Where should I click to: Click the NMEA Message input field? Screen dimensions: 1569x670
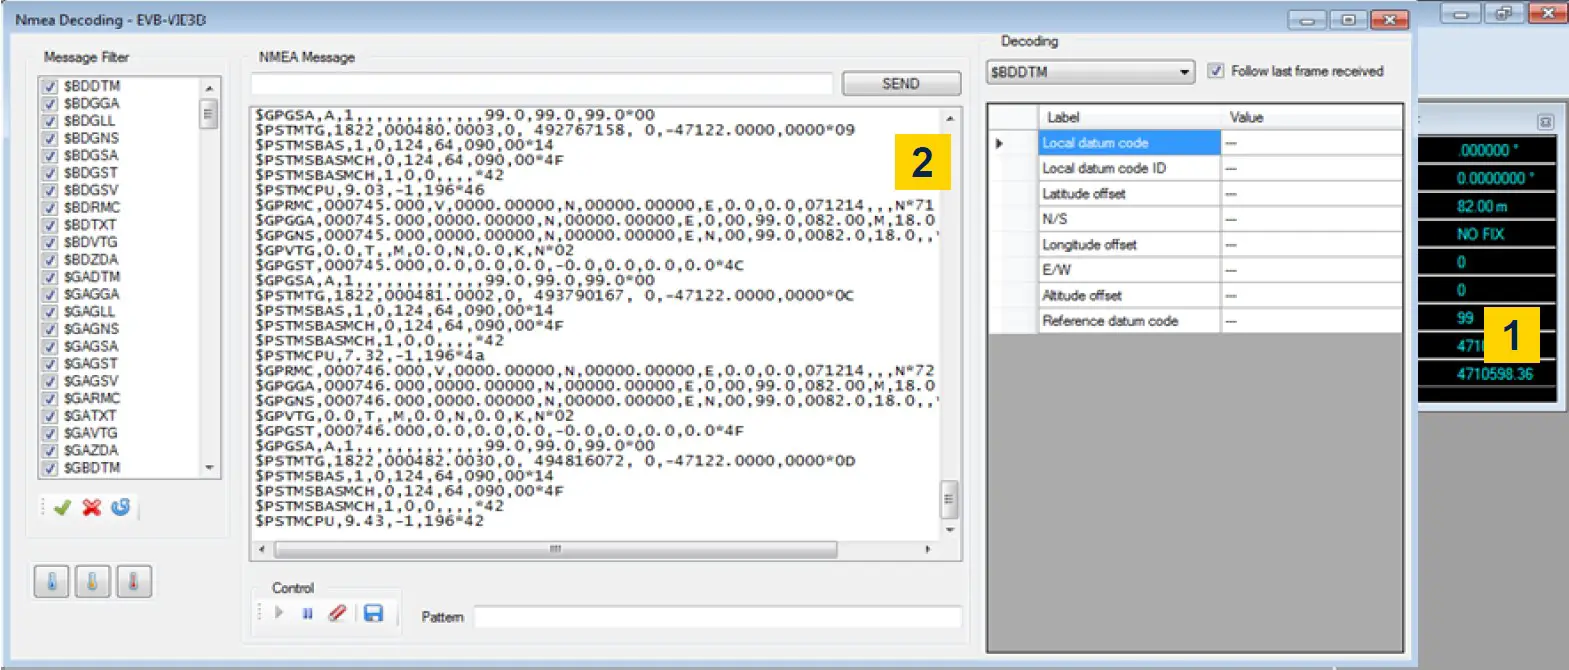pyautogui.click(x=541, y=83)
